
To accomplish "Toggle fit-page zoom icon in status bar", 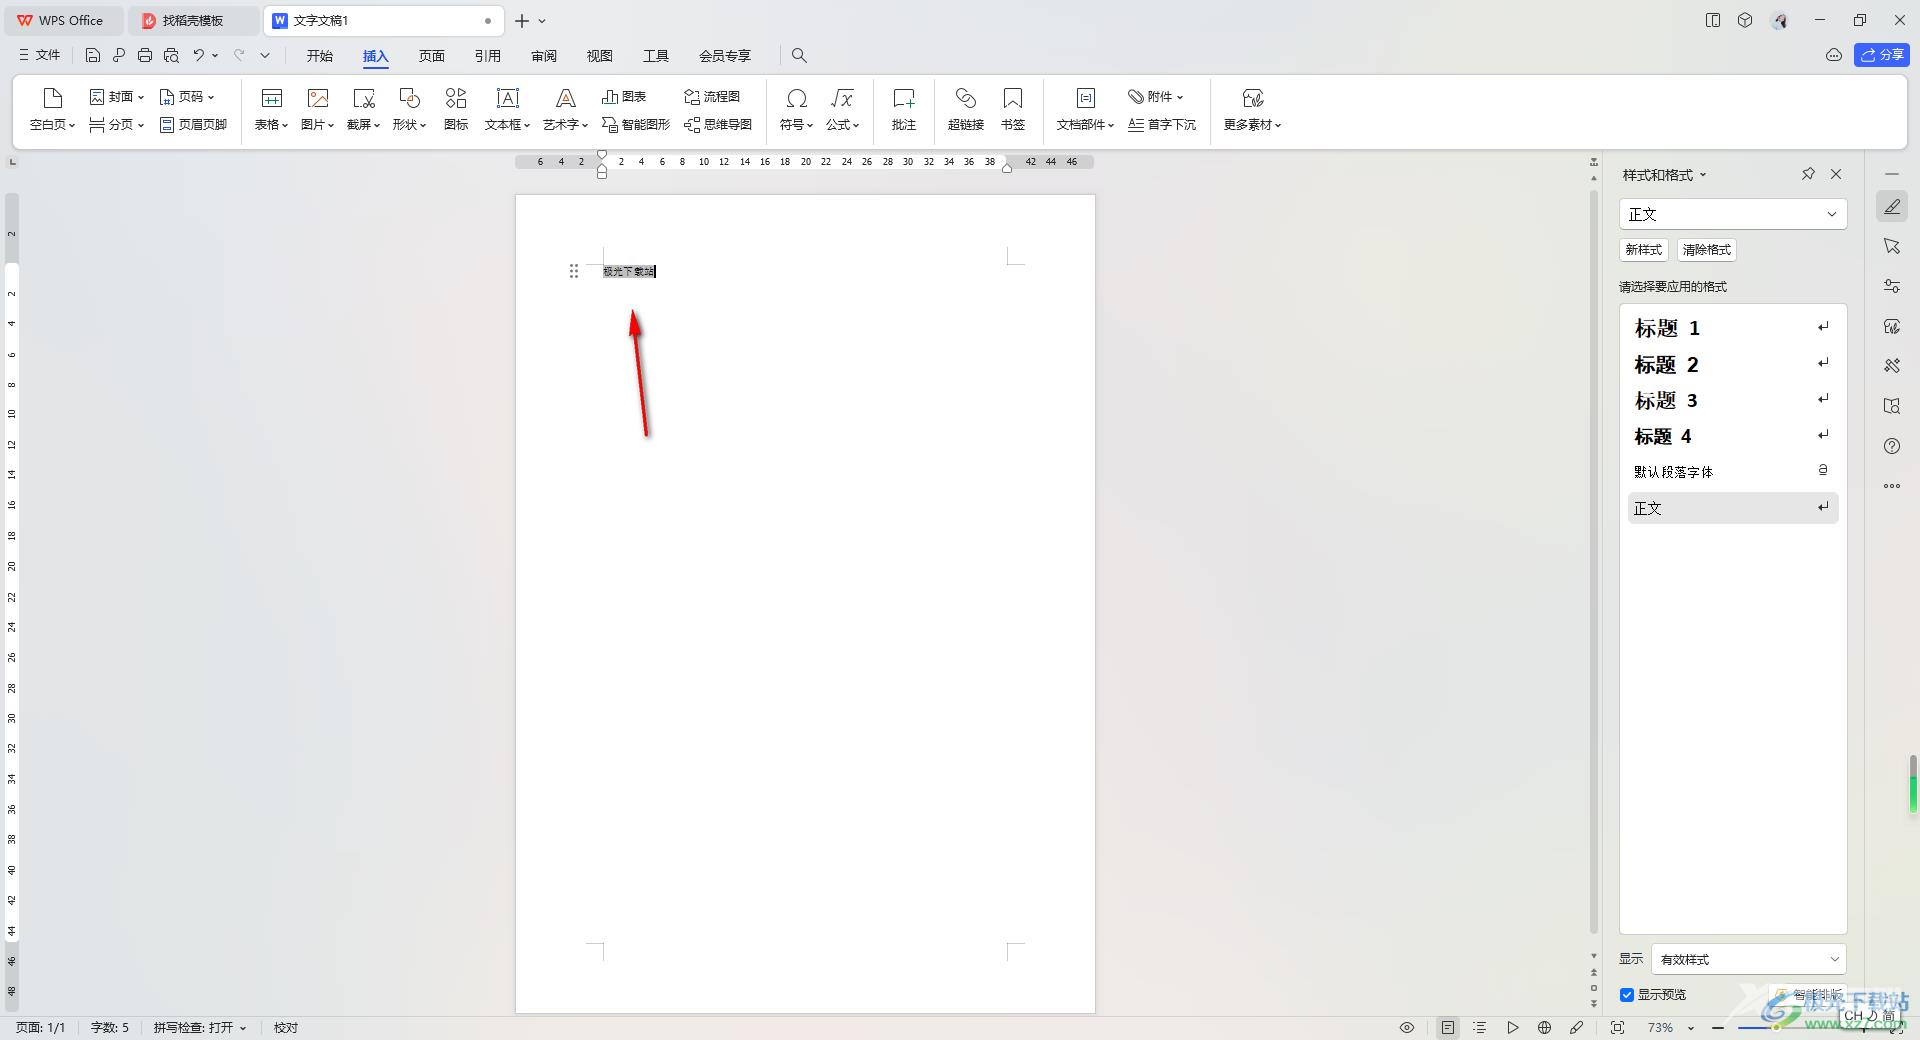I will pyautogui.click(x=1618, y=1028).
